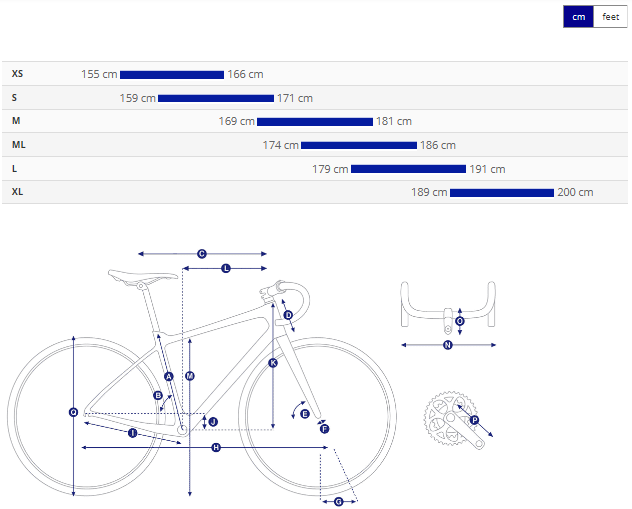Click the L reach marker
This screenshot has height=509, width=632.
click(226, 268)
